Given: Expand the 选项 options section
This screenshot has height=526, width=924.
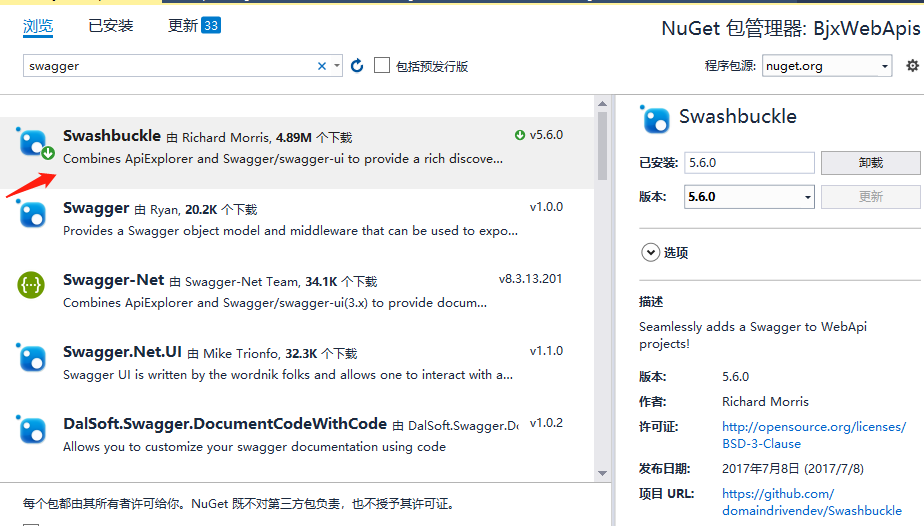Looking at the screenshot, I should [x=651, y=253].
